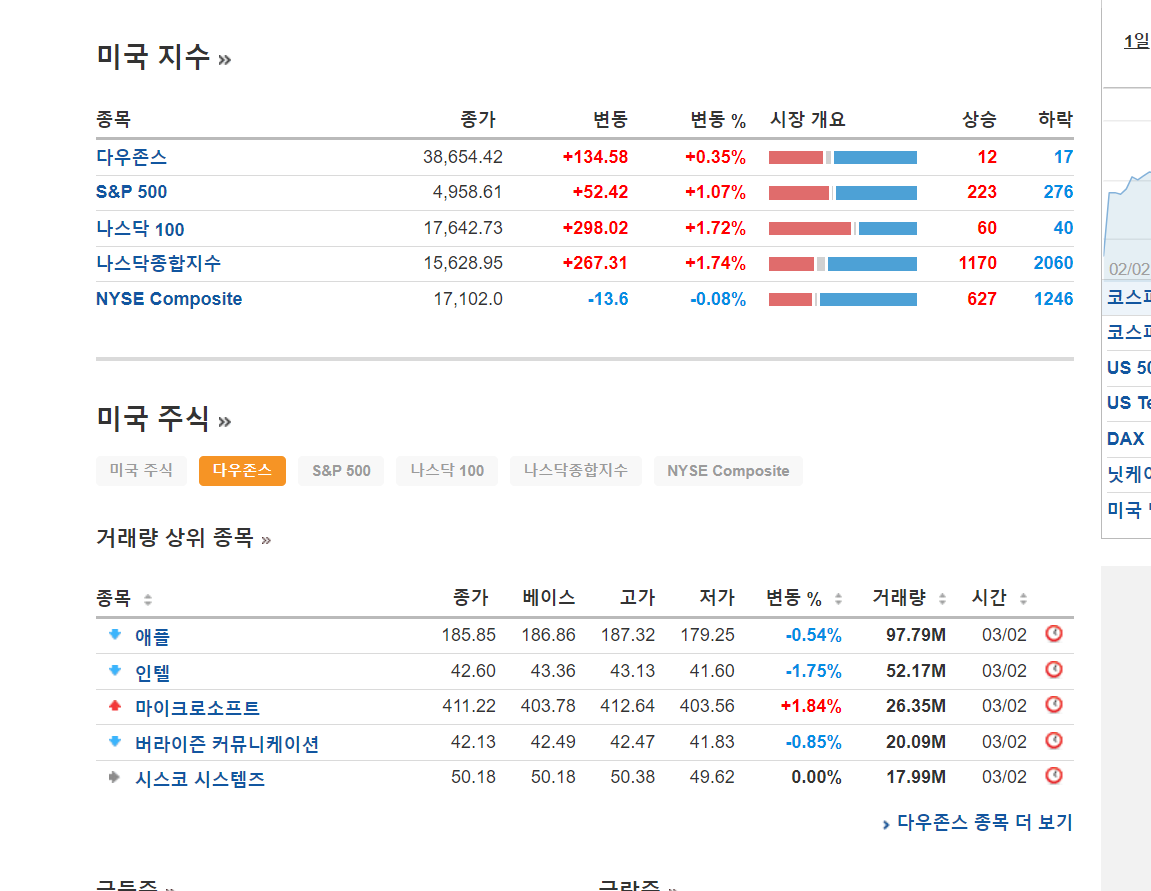
Task: Open the 다우존스 index link
Action: 131,157
